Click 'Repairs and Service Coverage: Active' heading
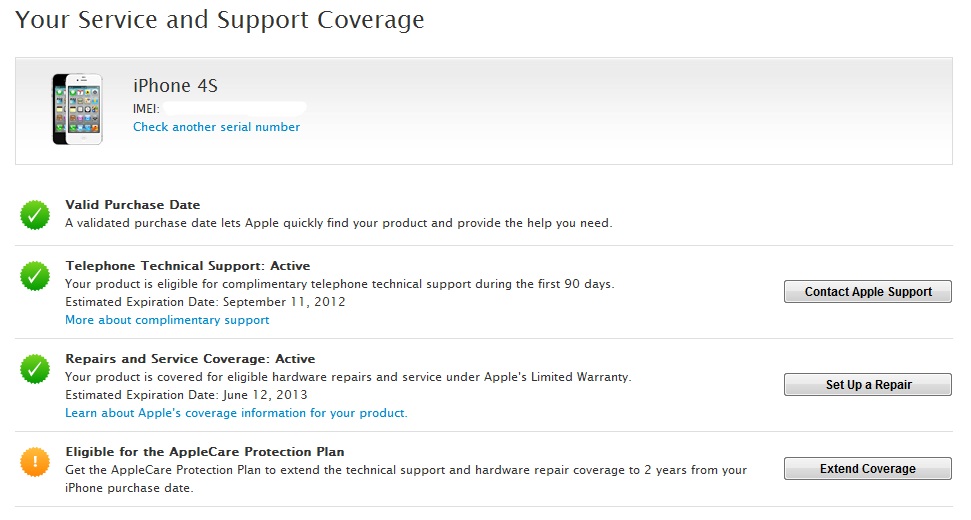971x520 pixels. pos(190,359)
